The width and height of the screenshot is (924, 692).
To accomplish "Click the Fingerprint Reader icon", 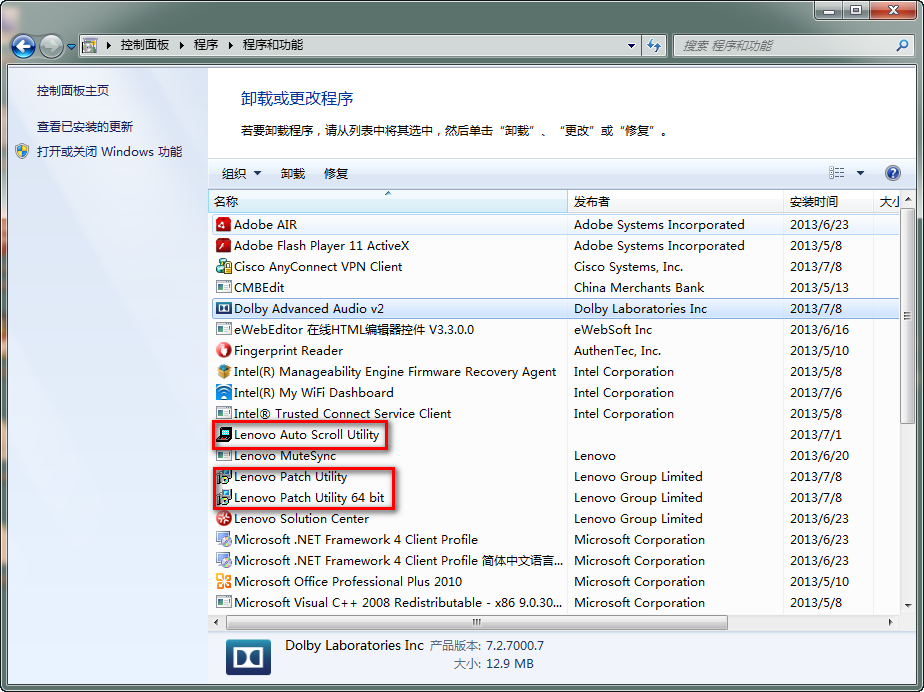I will tap(223, 351).
